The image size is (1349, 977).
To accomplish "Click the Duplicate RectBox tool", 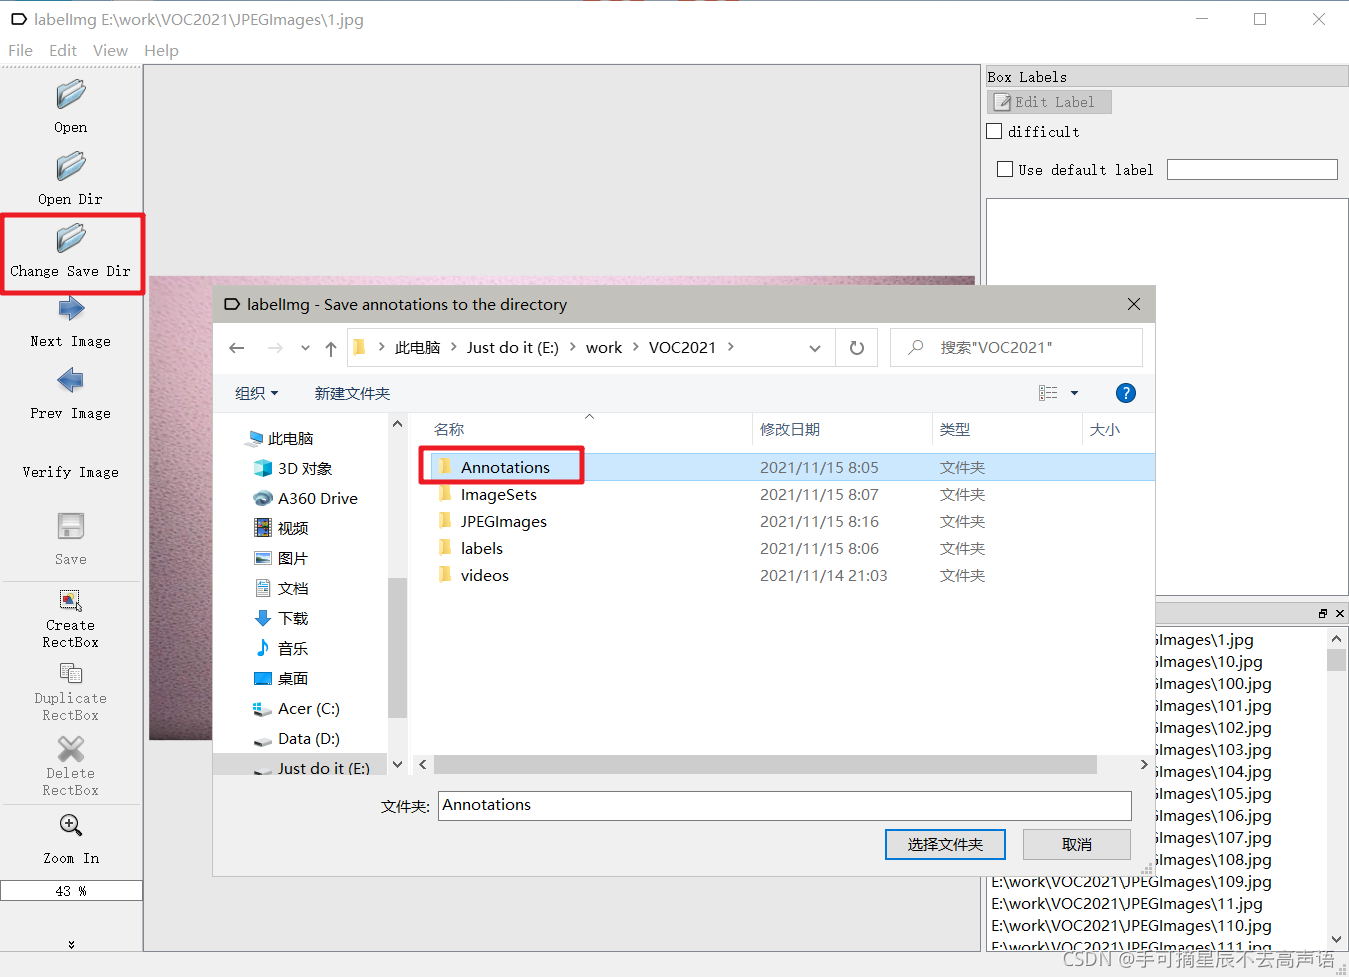I will click(x=71, y=691).
